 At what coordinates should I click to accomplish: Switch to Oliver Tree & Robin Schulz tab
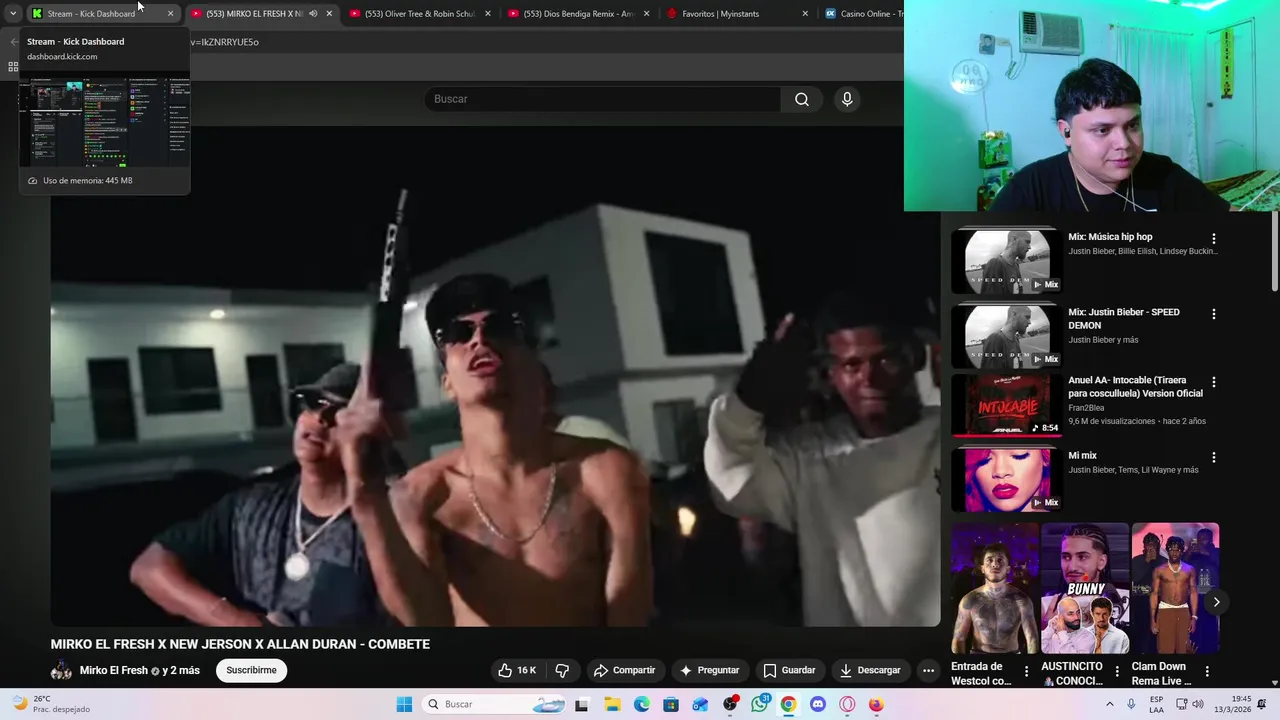tap(420, 14)
